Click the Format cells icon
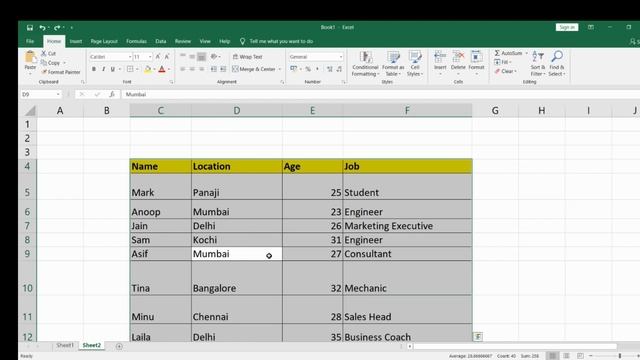 (476, 57)
